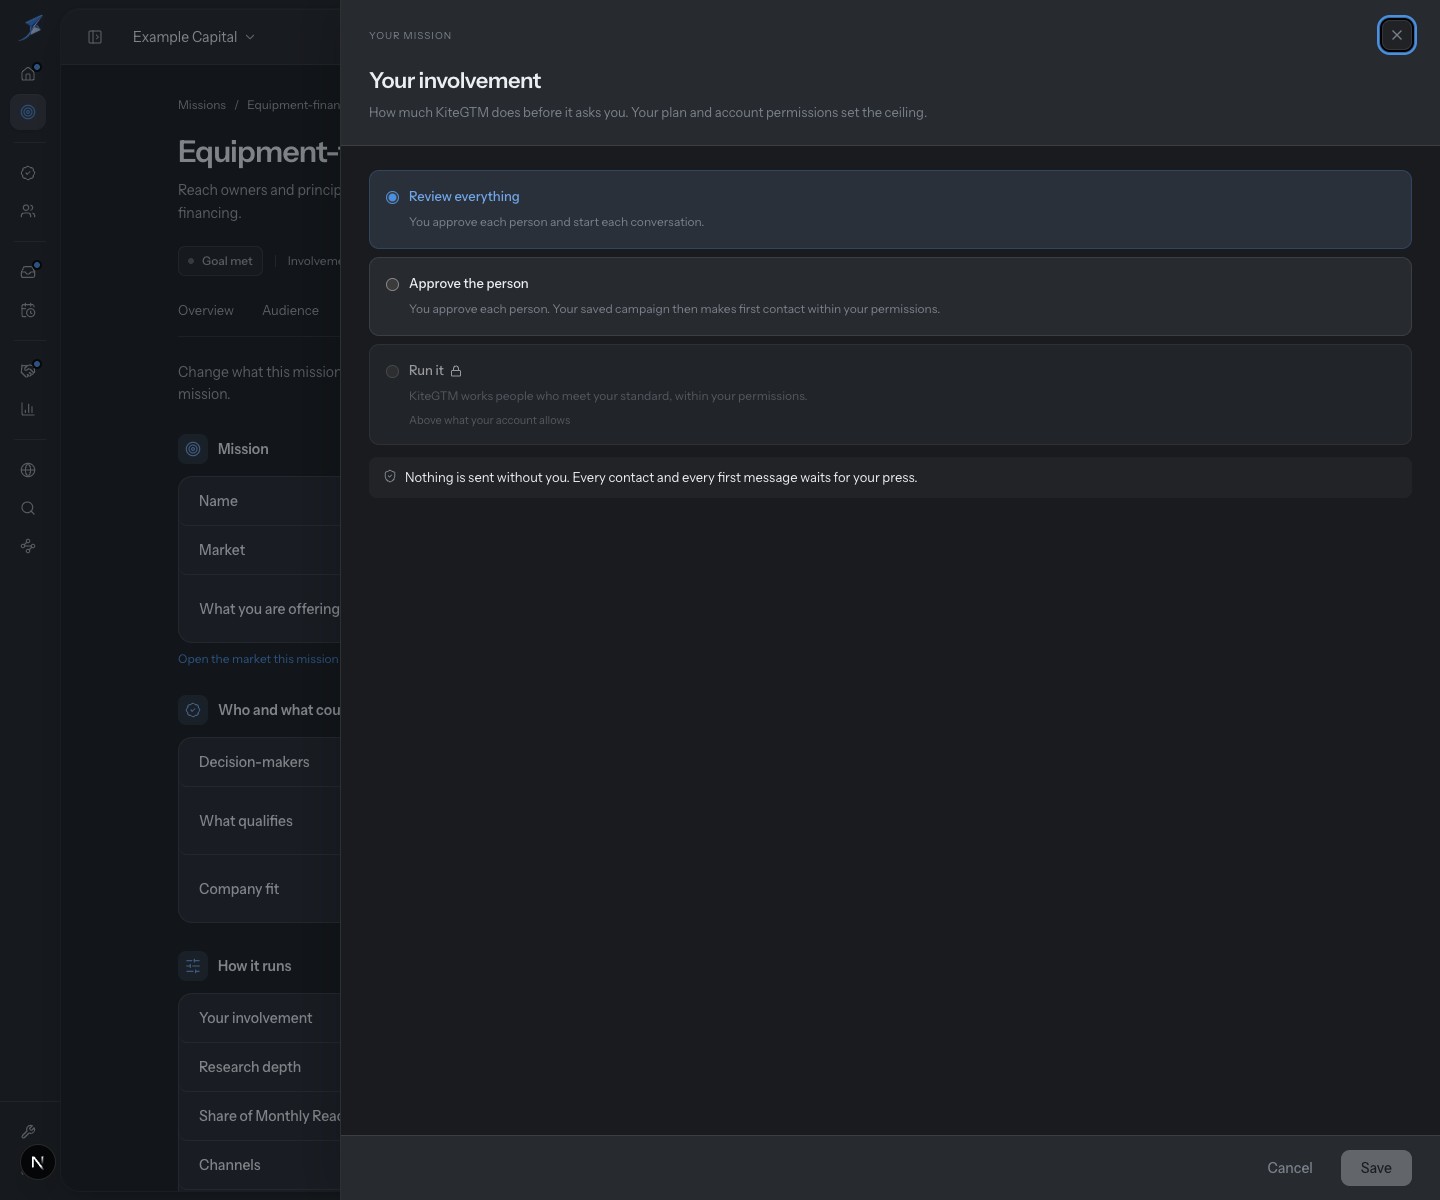Click the Cancel button
Screen dimensions: 1440x1200
(x=1290, y=1168)
